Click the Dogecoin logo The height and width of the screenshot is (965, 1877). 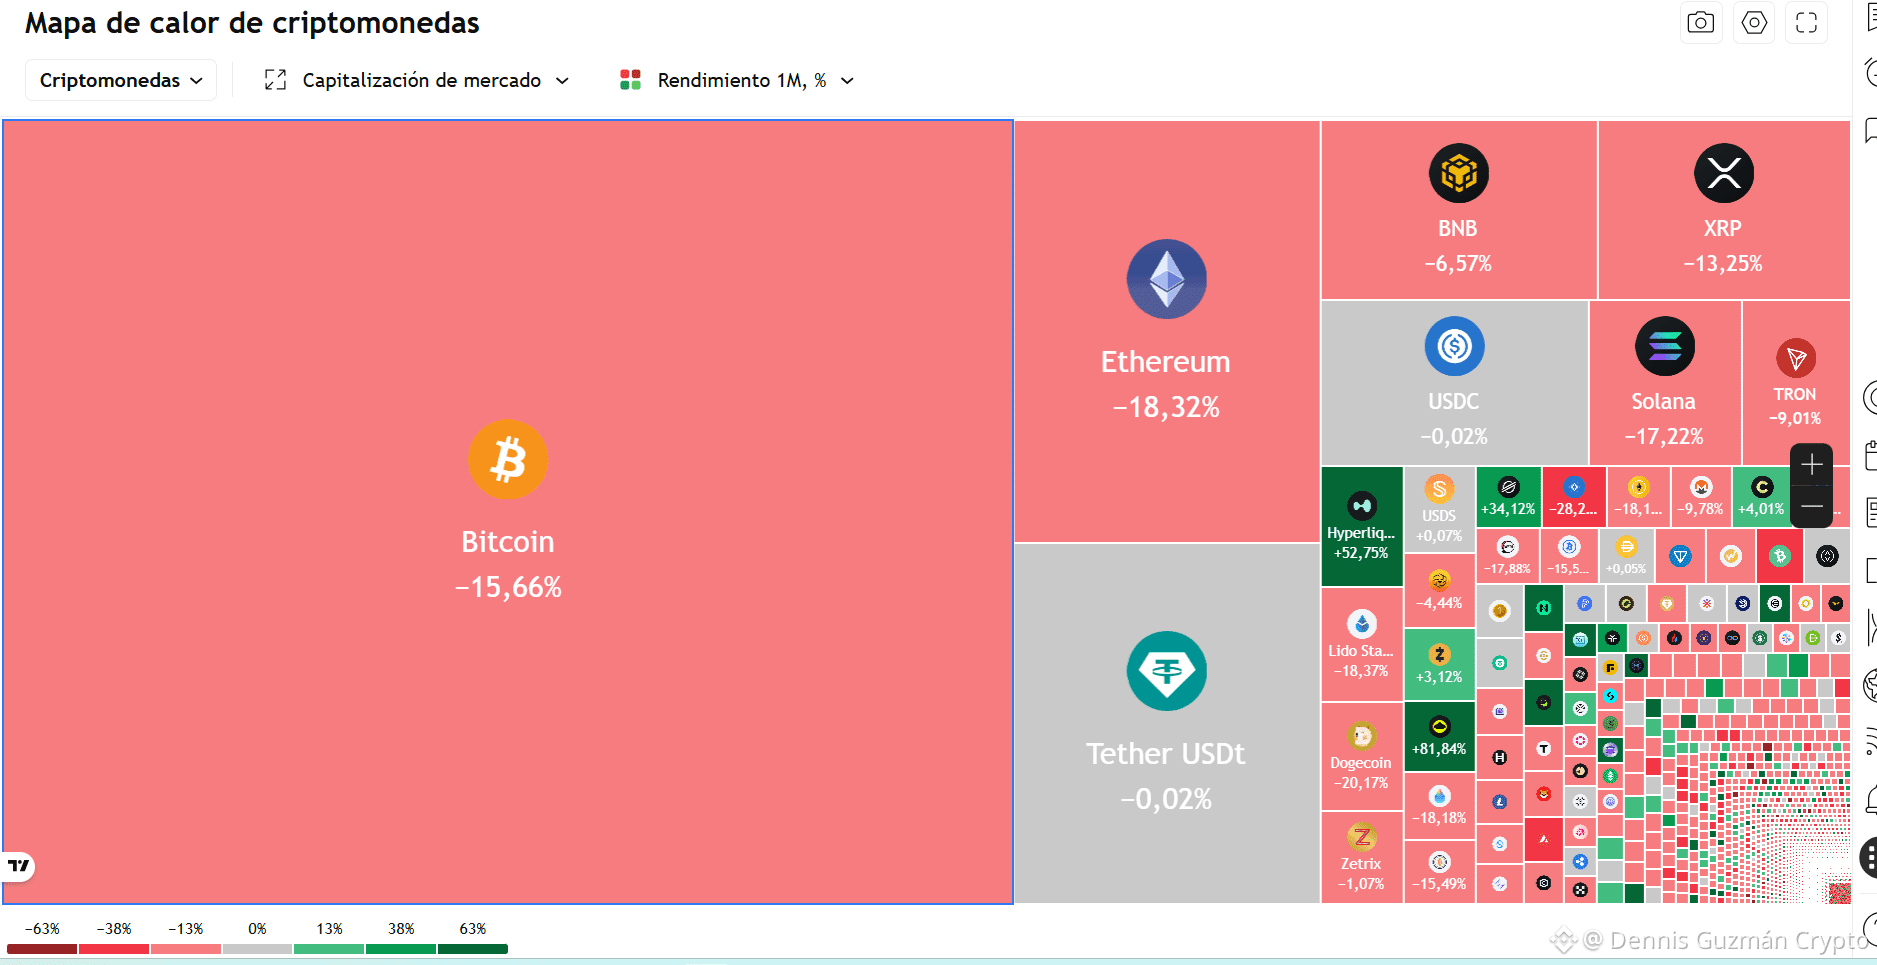1361,737
